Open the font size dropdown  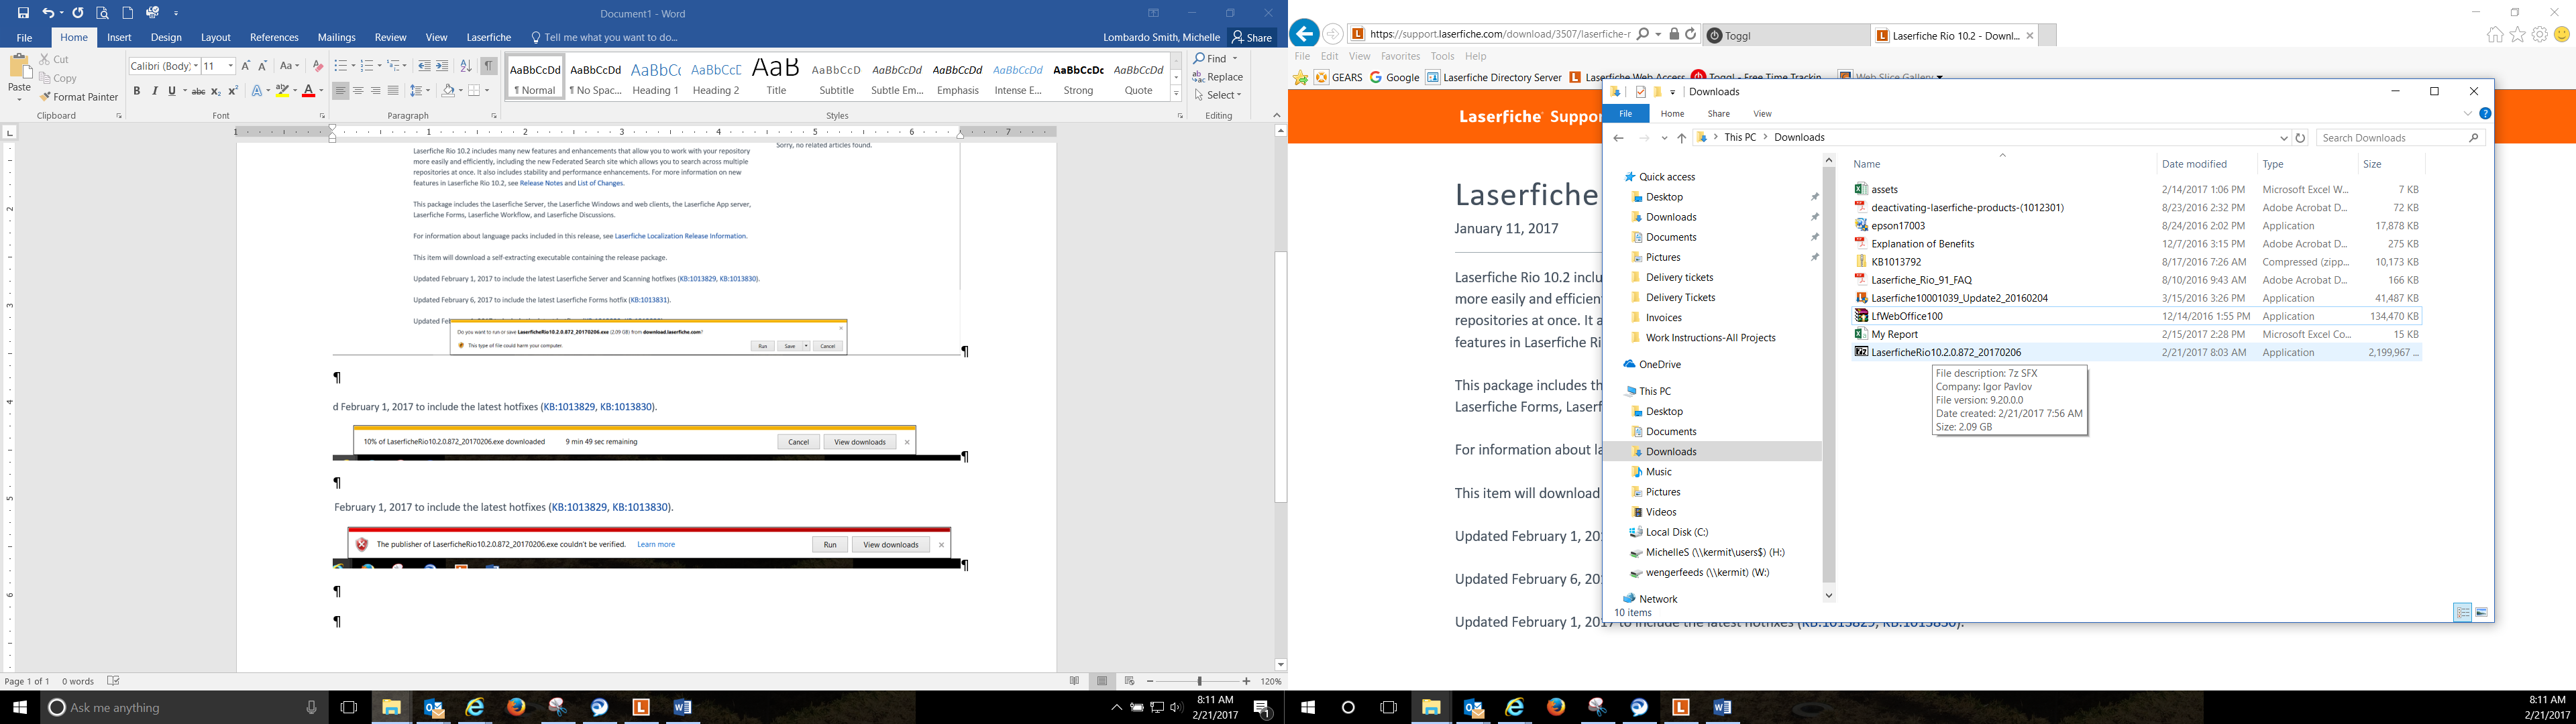pos(231,66)
